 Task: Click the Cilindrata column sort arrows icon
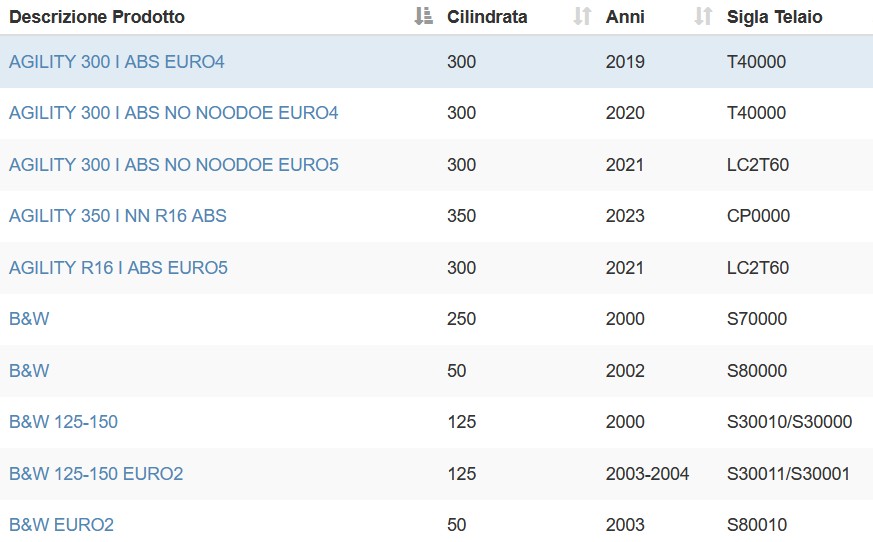pos(582,16)
